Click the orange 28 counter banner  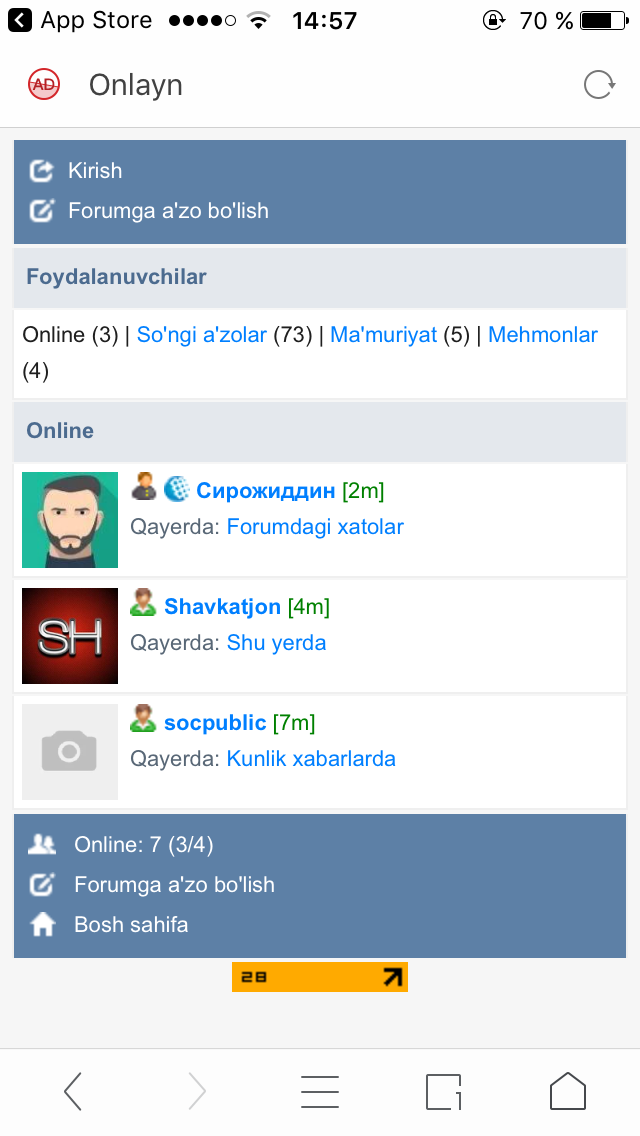[320, 977]
